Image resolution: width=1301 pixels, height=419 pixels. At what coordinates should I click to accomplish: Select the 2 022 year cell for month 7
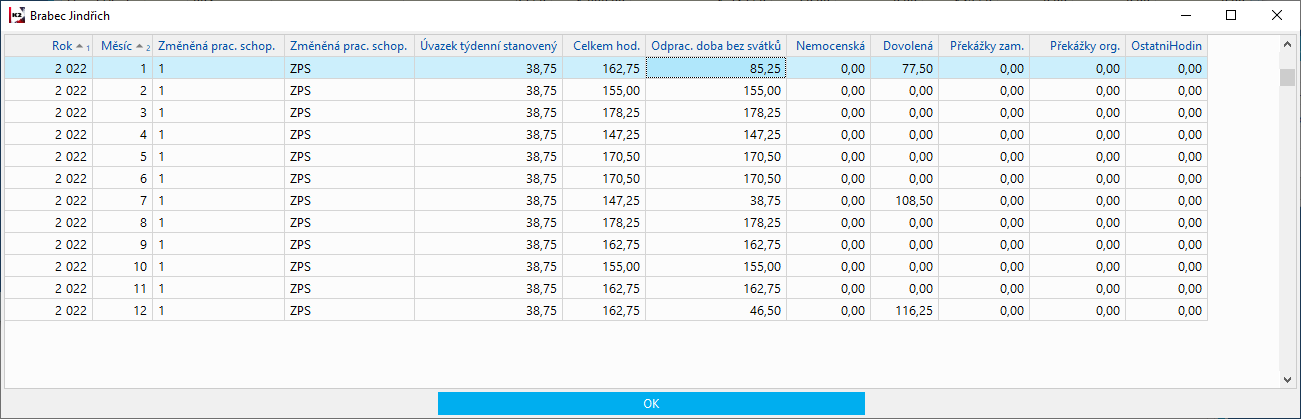[49, 200]
